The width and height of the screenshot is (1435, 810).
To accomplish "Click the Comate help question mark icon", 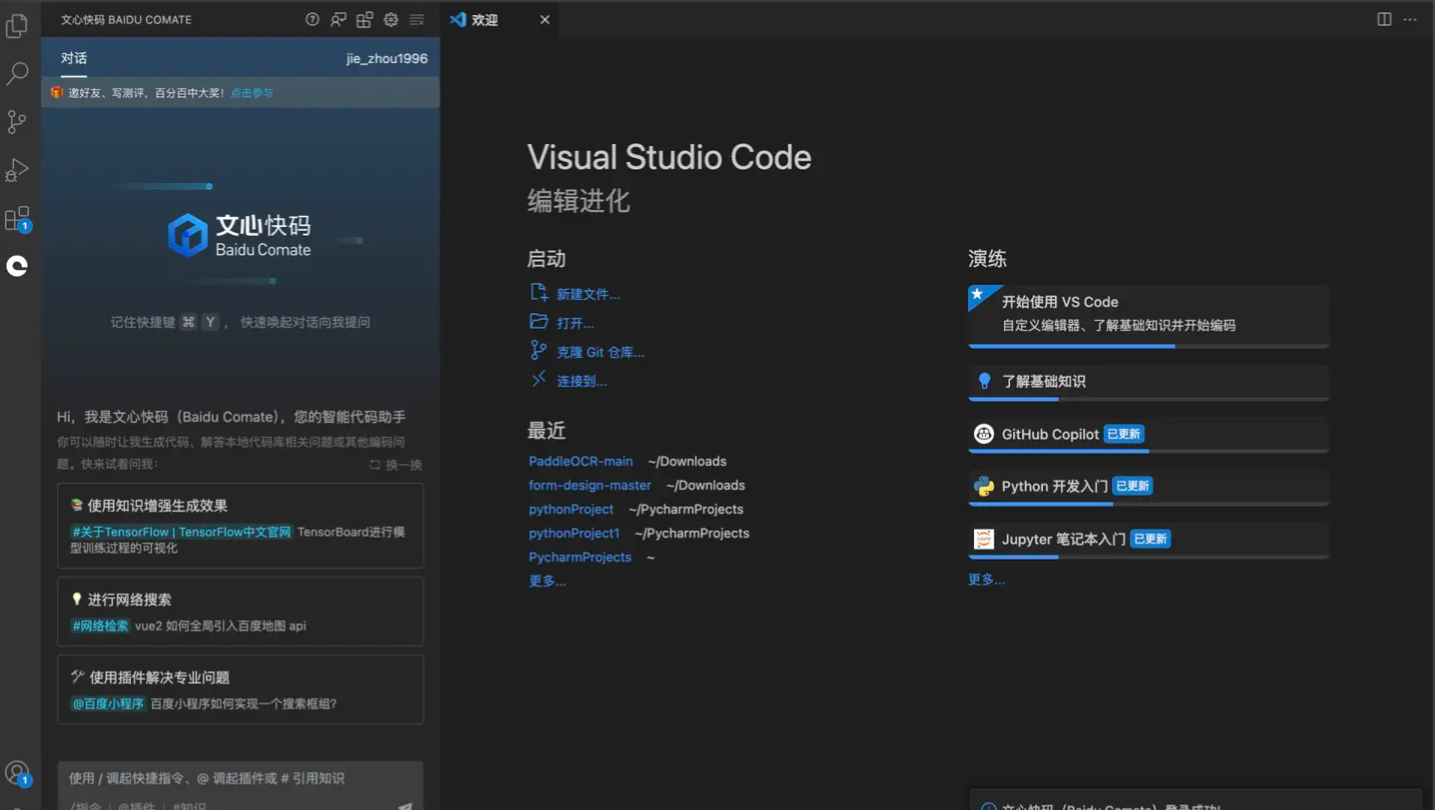I will pos(312,19).
